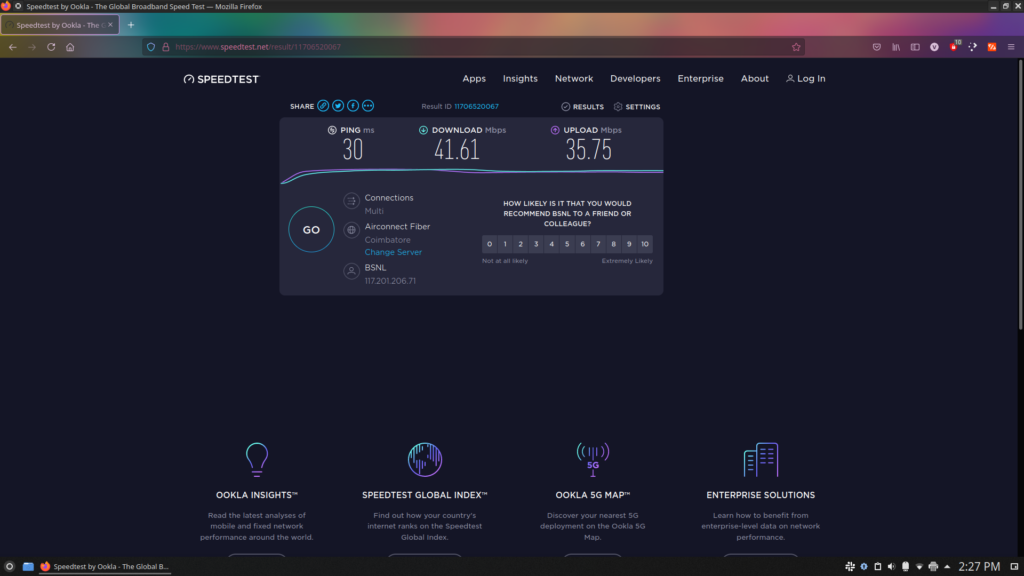1024x576 pixels.
Task: Share the result on Twitter
Action: [x=338, y=106]
